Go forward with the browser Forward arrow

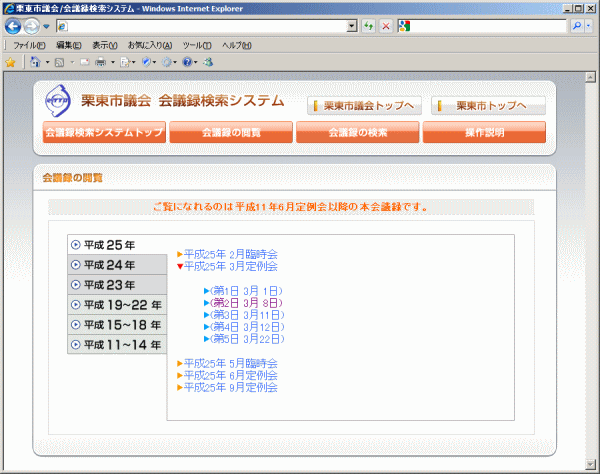tap(32, 26)
